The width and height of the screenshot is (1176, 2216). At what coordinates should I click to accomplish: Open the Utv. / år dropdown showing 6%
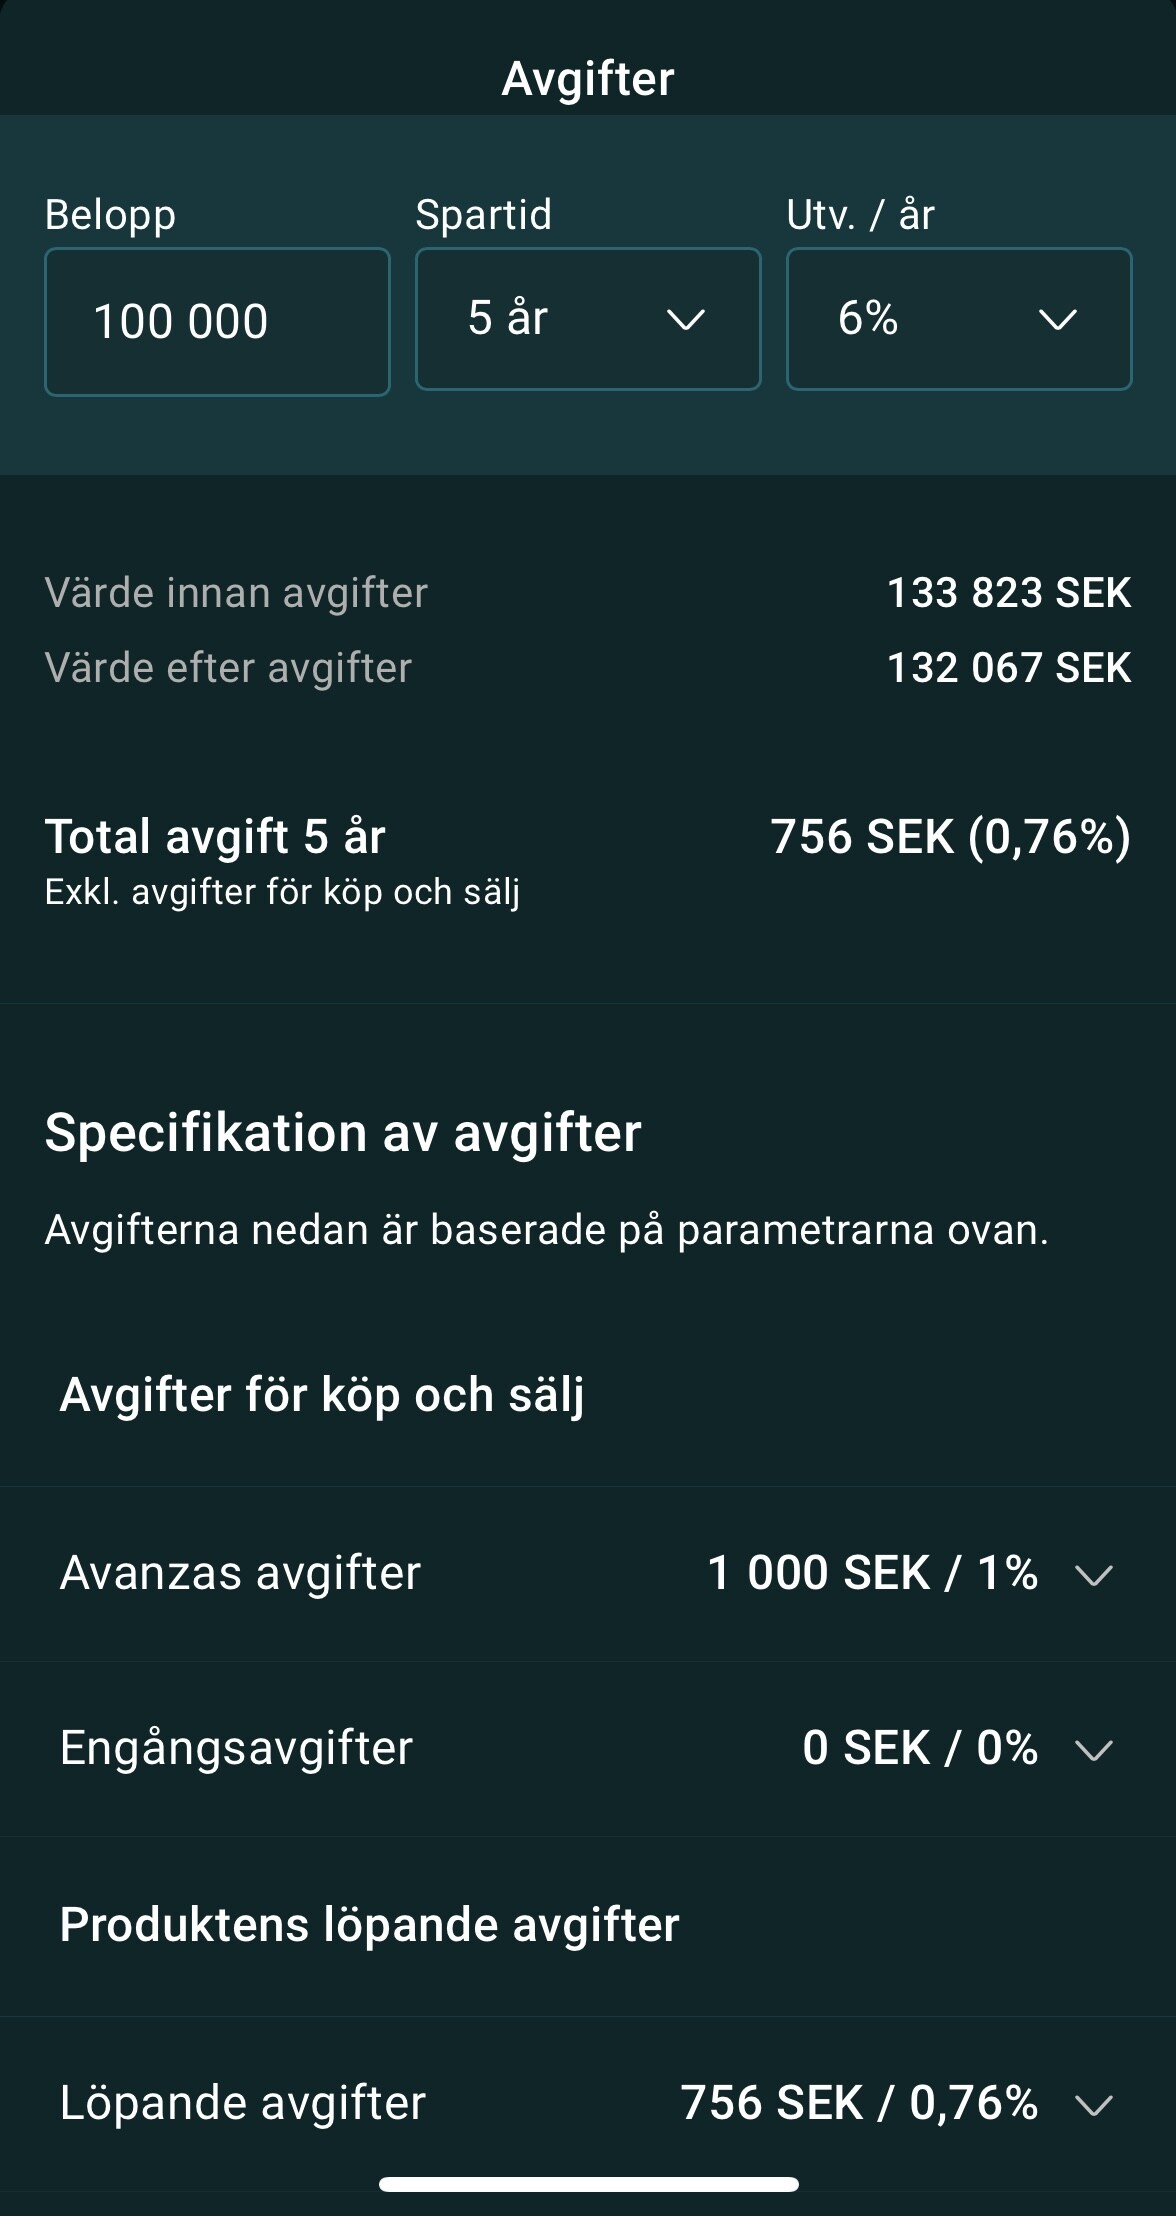pos(958,319)
